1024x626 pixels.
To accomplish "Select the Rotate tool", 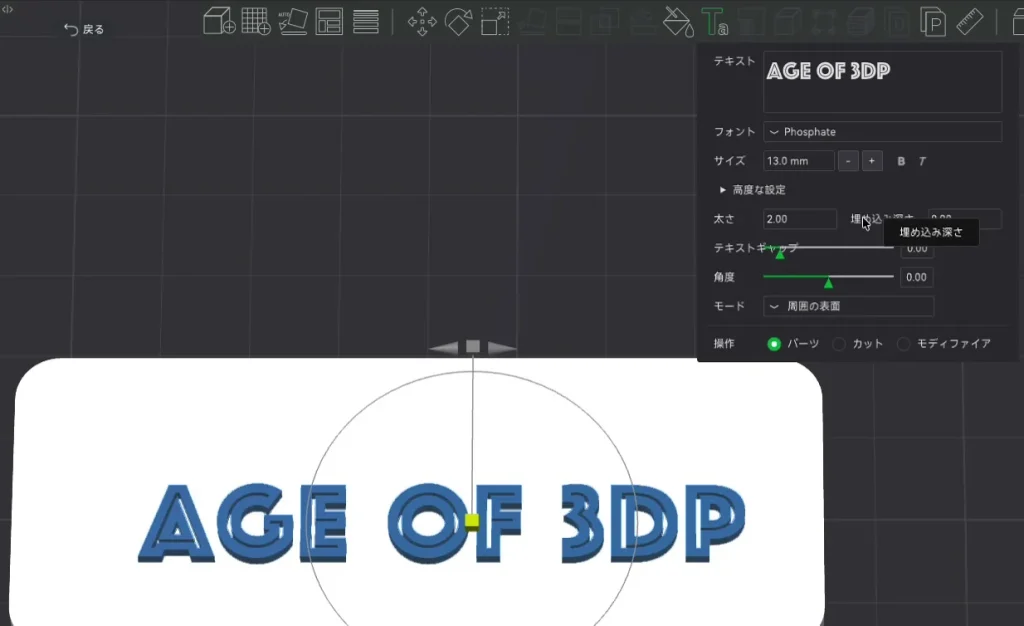I will 458,22.
